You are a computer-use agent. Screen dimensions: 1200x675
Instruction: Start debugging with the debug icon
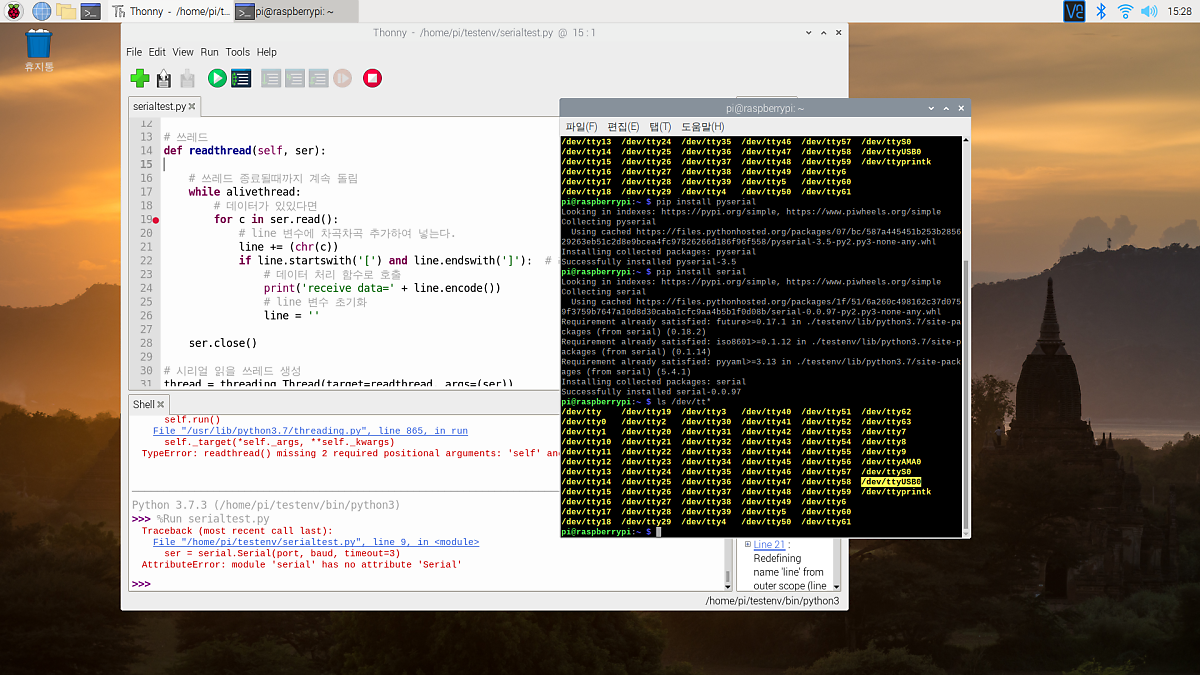tap(241, 78)
